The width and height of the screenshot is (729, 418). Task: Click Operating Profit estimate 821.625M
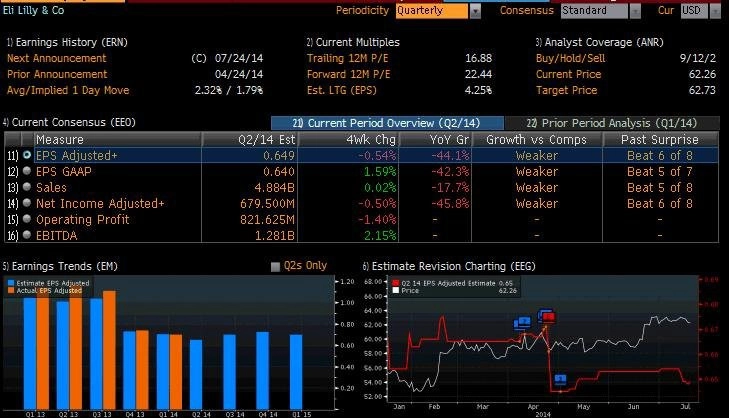[267, 219]
